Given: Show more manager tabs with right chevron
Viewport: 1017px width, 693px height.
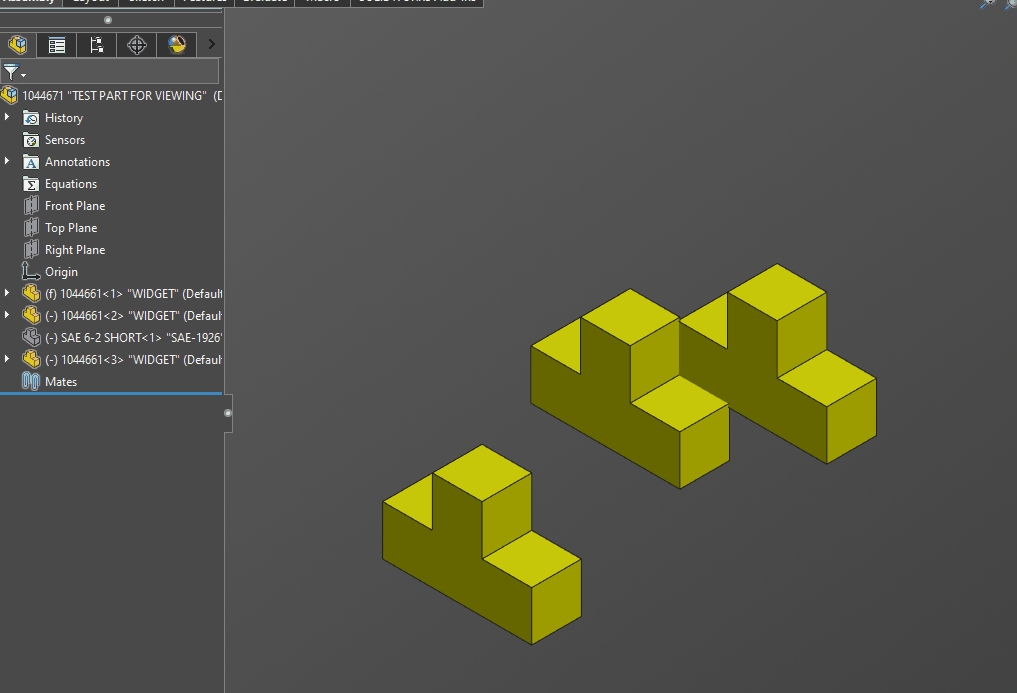Looking at the screenshot, I should point(211,45).
